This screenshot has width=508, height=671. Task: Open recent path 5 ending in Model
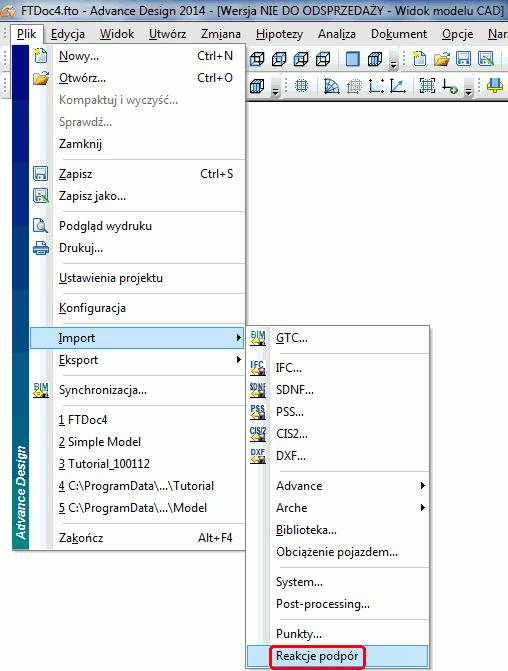[138, 508]
